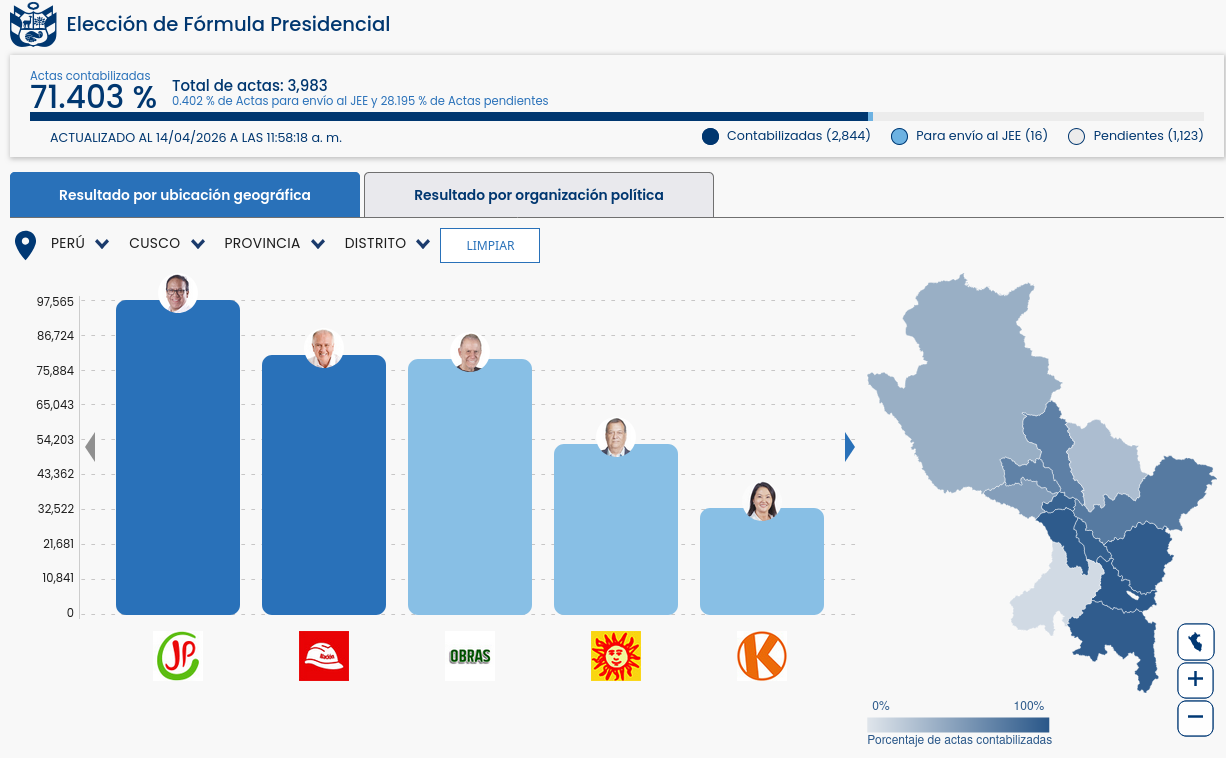Toggle the Contabilizadas legend indicator

pyautogui.click(x=711, y=137)
